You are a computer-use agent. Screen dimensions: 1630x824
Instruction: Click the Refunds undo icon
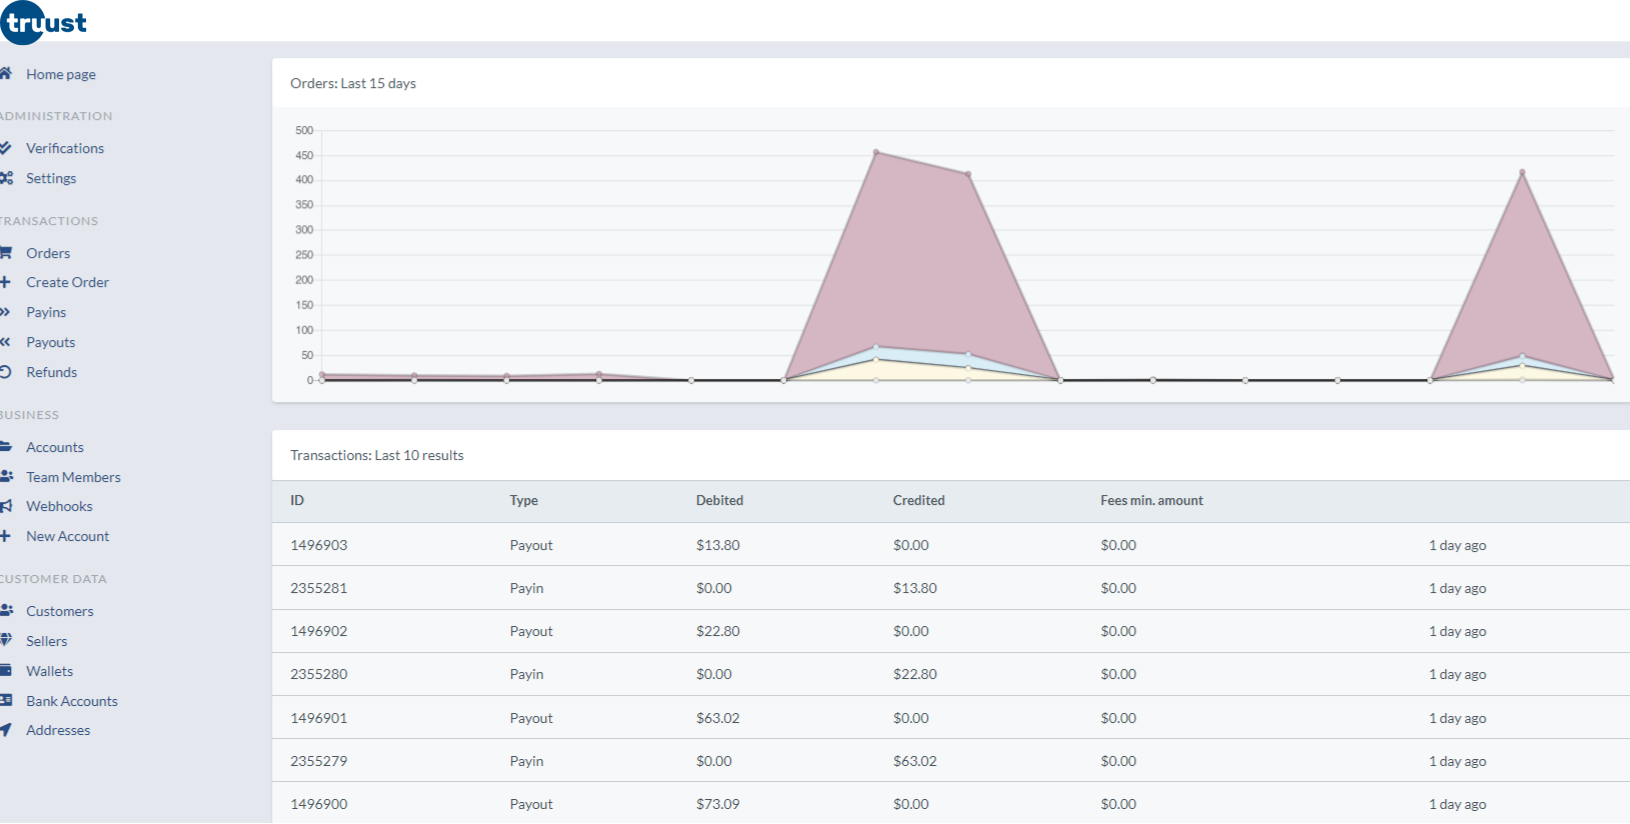tap(6, 372)
